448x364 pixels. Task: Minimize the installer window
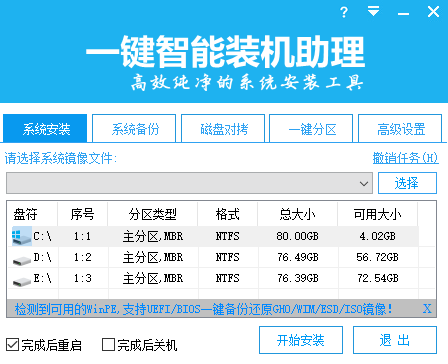[403, 14]
